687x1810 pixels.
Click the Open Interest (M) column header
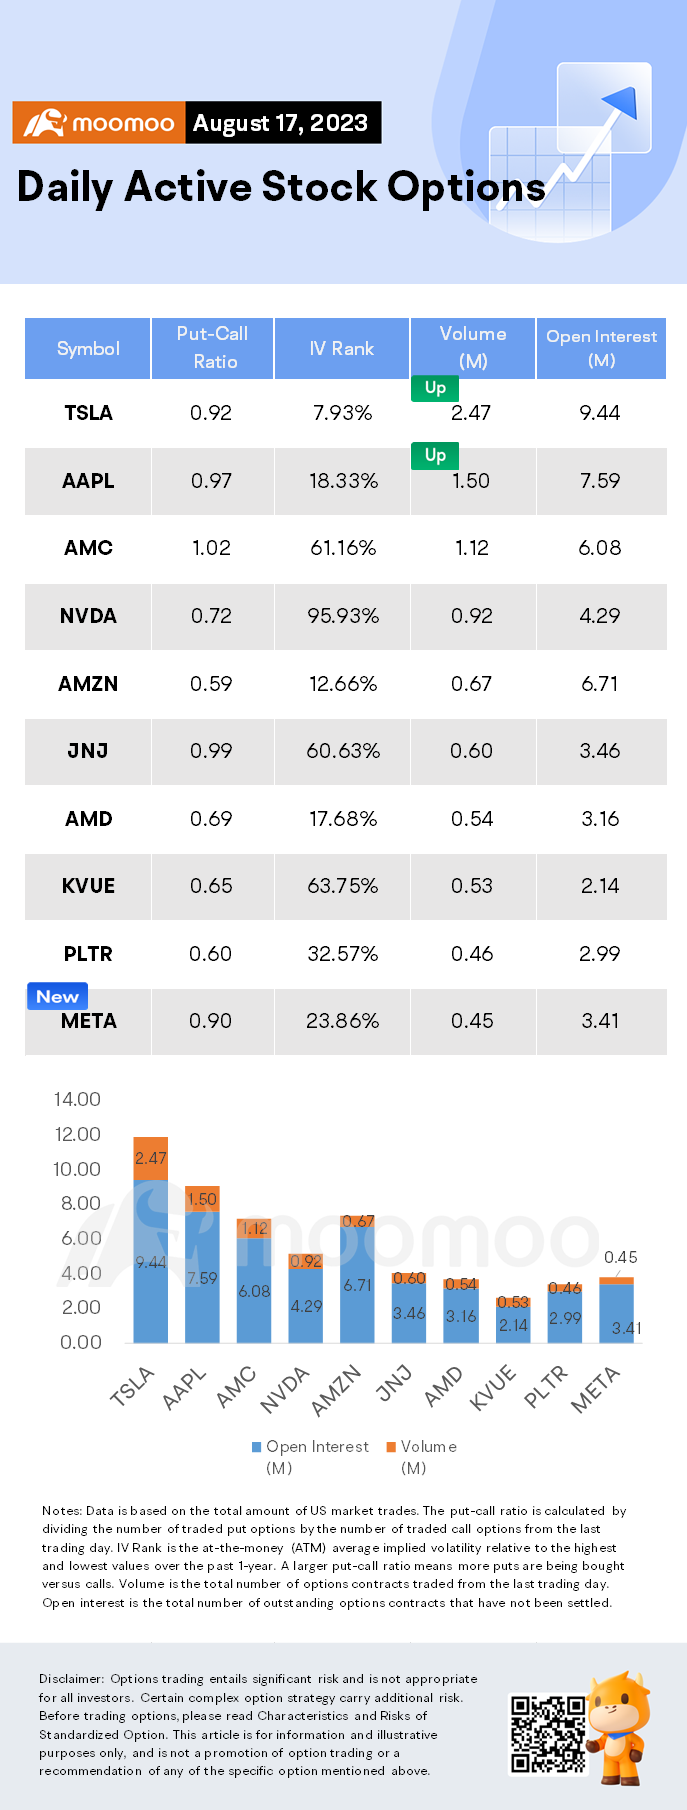point(601,348)
